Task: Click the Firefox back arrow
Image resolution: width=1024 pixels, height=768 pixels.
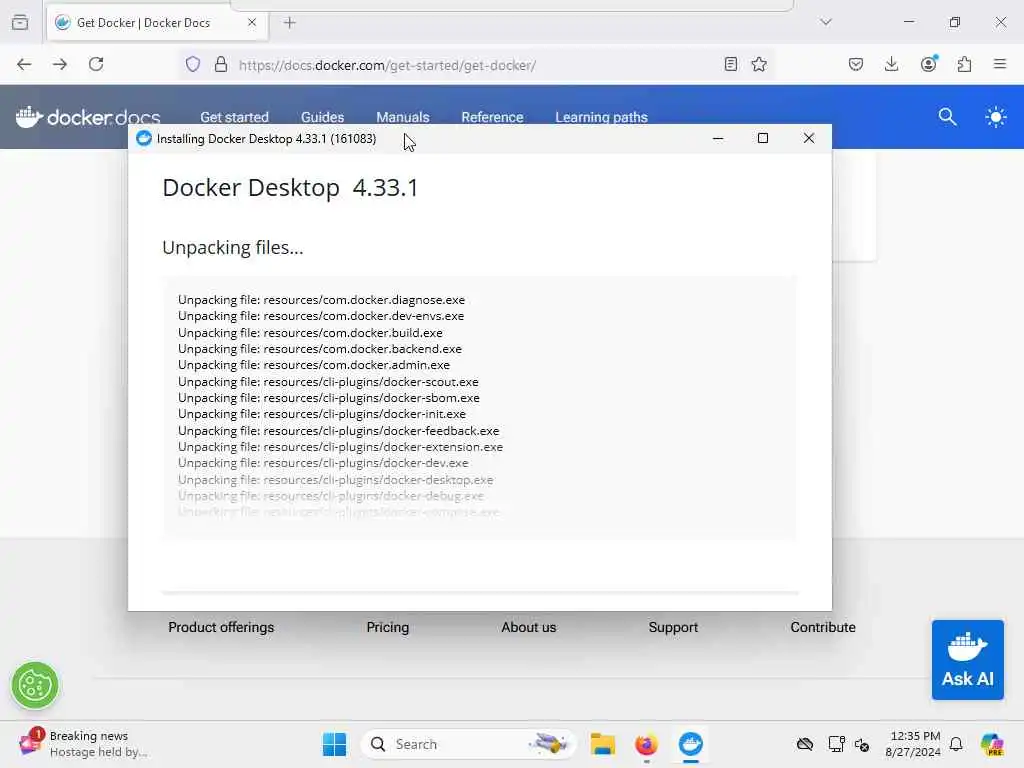Action: pyautogui.click(x=24, y=64)
